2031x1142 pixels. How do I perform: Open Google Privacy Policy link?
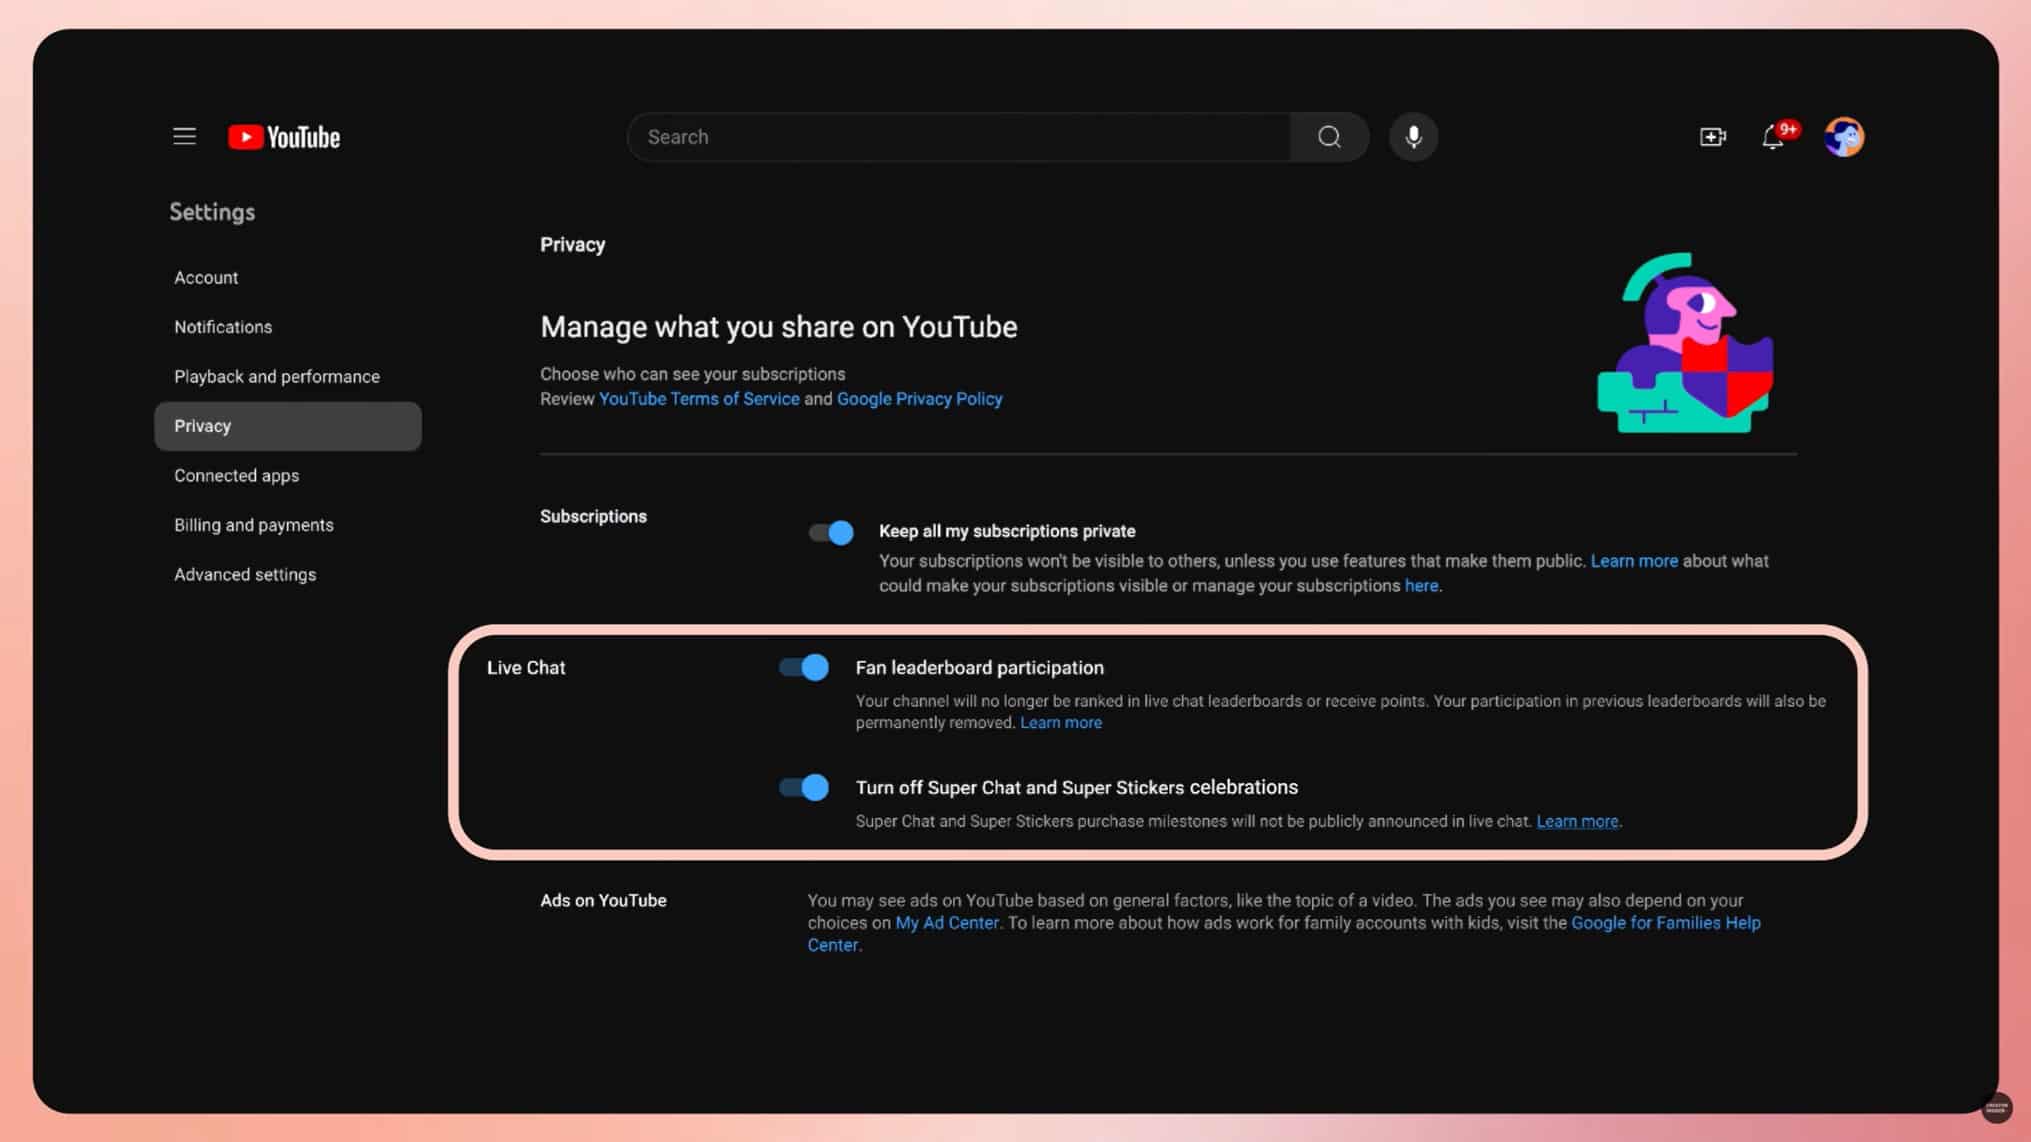coord(919,398)
